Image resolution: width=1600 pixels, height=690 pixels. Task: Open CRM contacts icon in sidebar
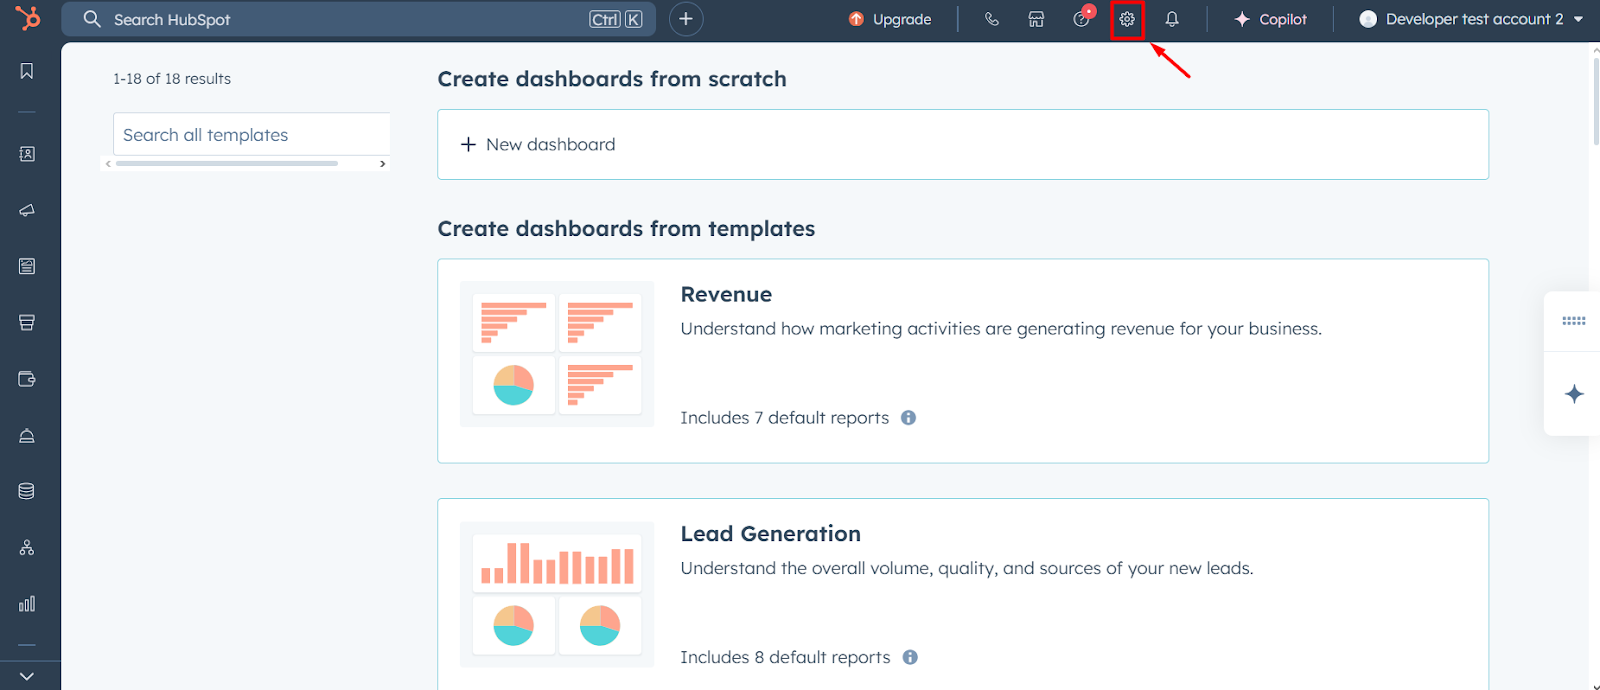pos(27,154)
